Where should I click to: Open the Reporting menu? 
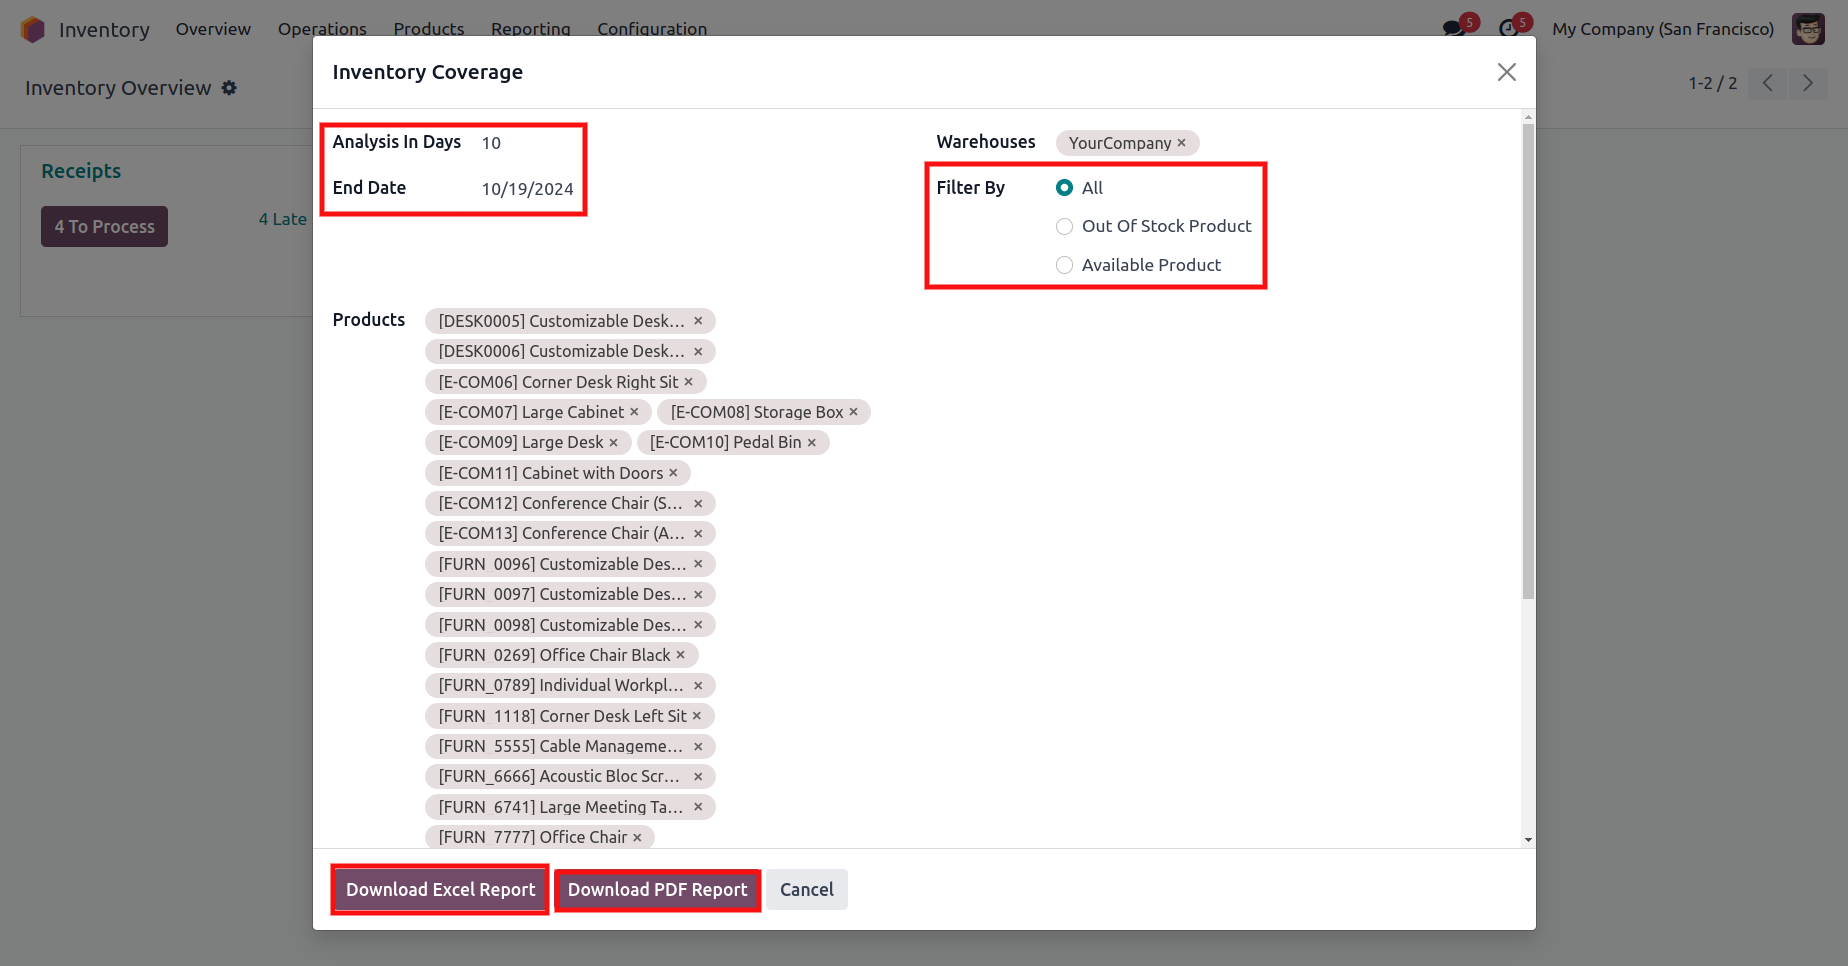tap(531, 29)
